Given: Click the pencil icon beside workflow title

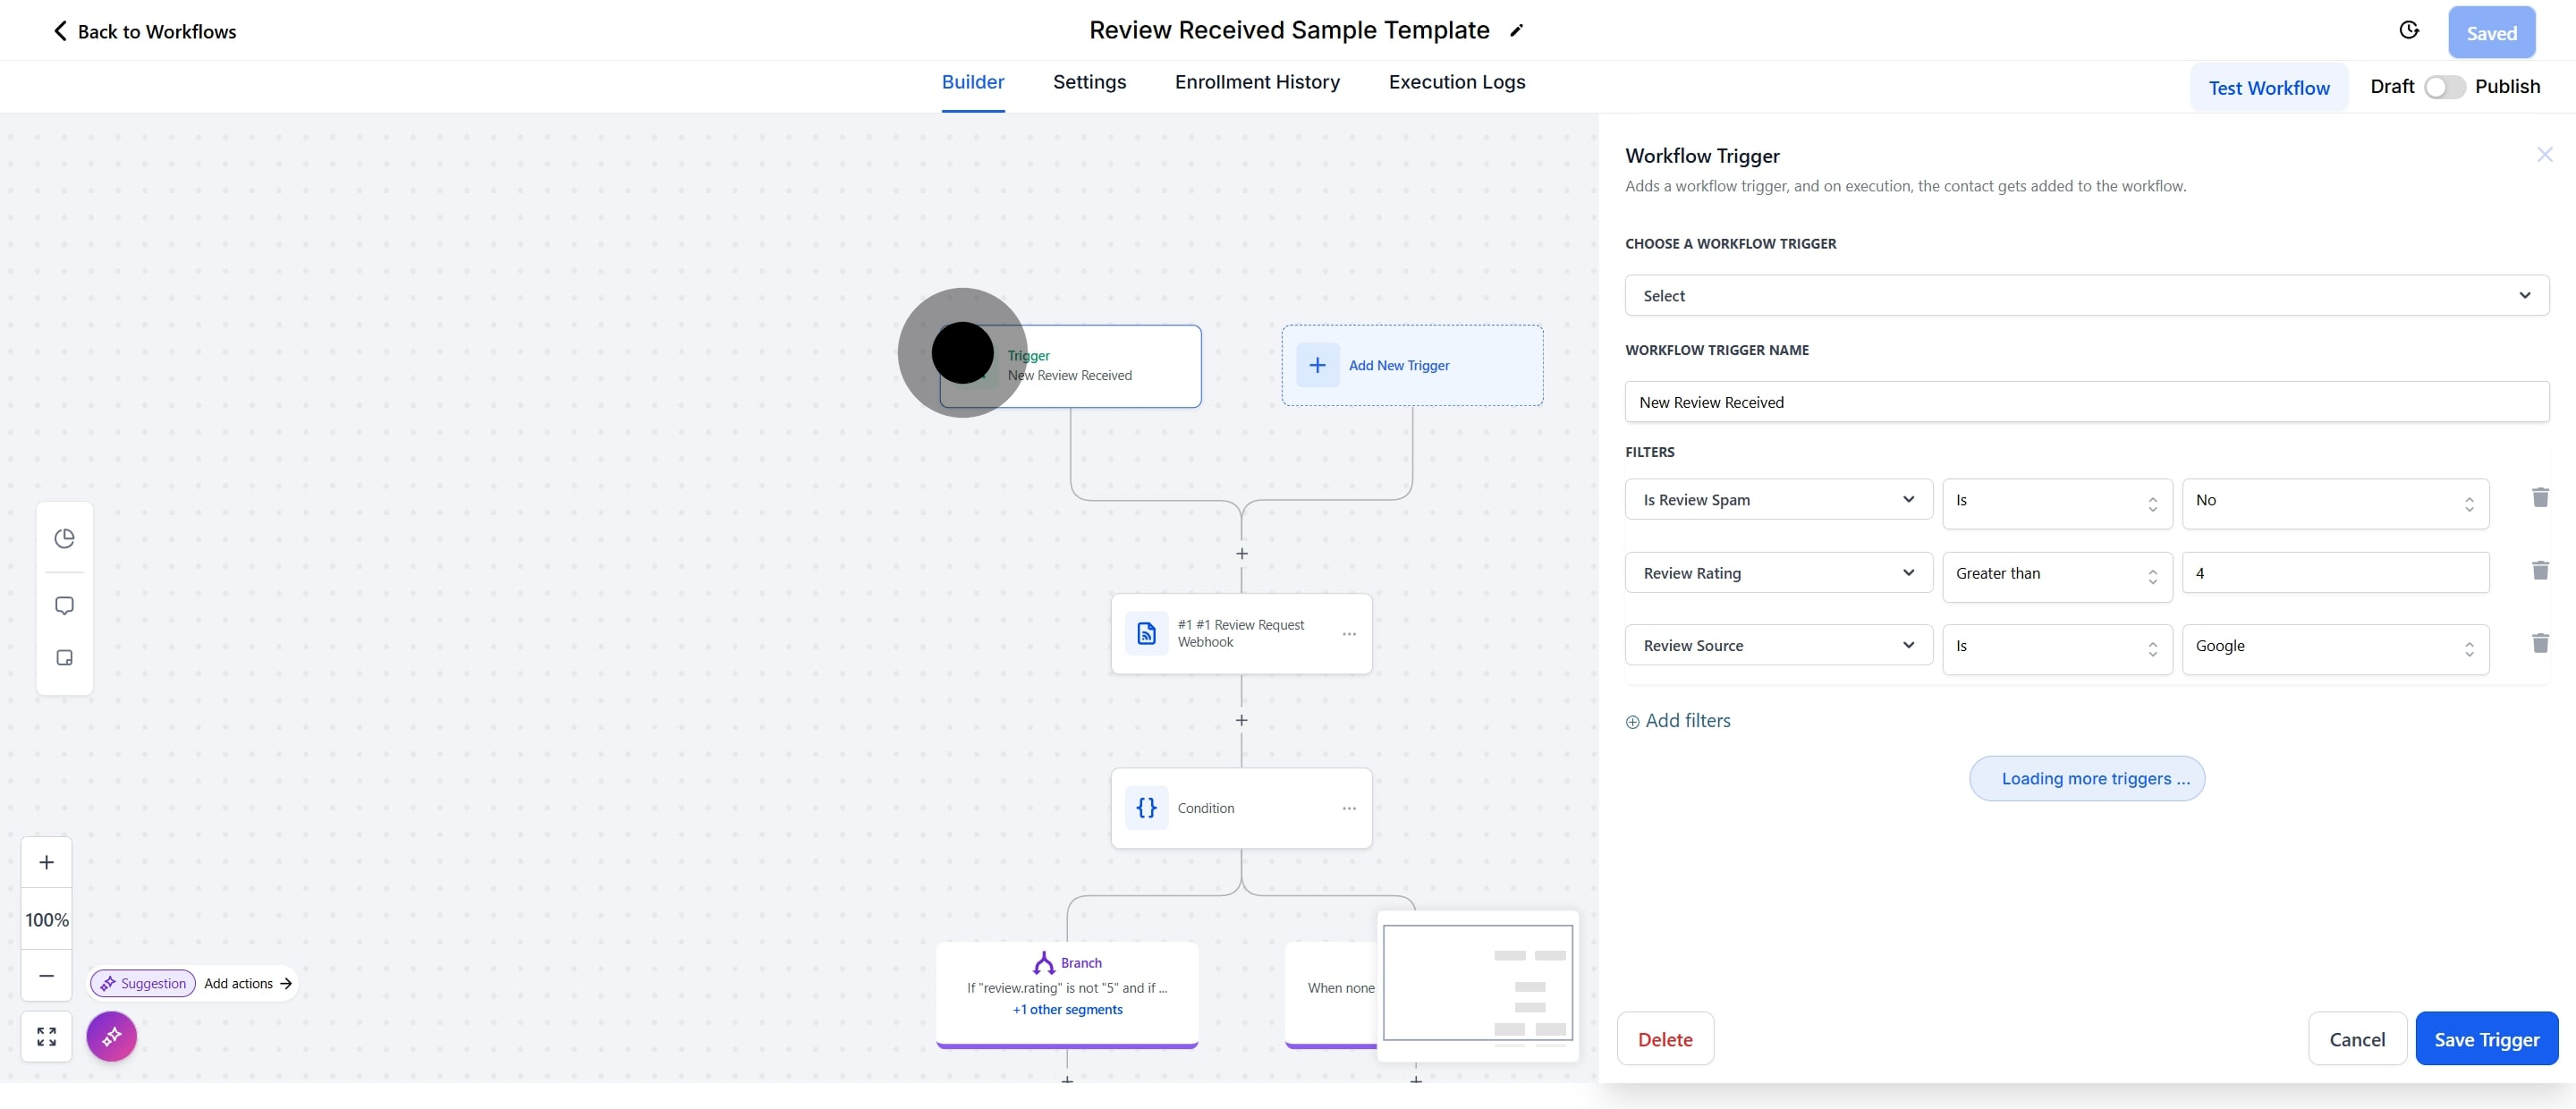Looking at the screenshot, I should click(x=1516, y=31).
